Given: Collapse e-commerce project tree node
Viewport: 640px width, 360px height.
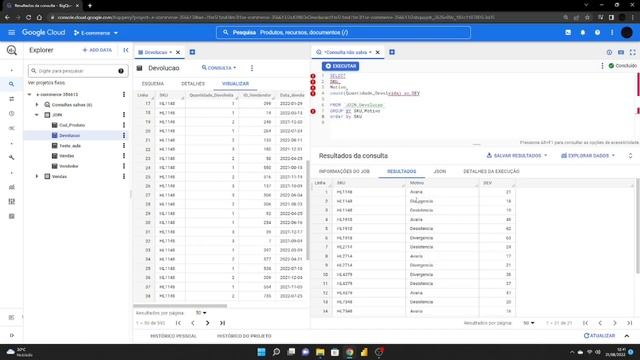Looking at the screenshot, I should coord(29,94).
